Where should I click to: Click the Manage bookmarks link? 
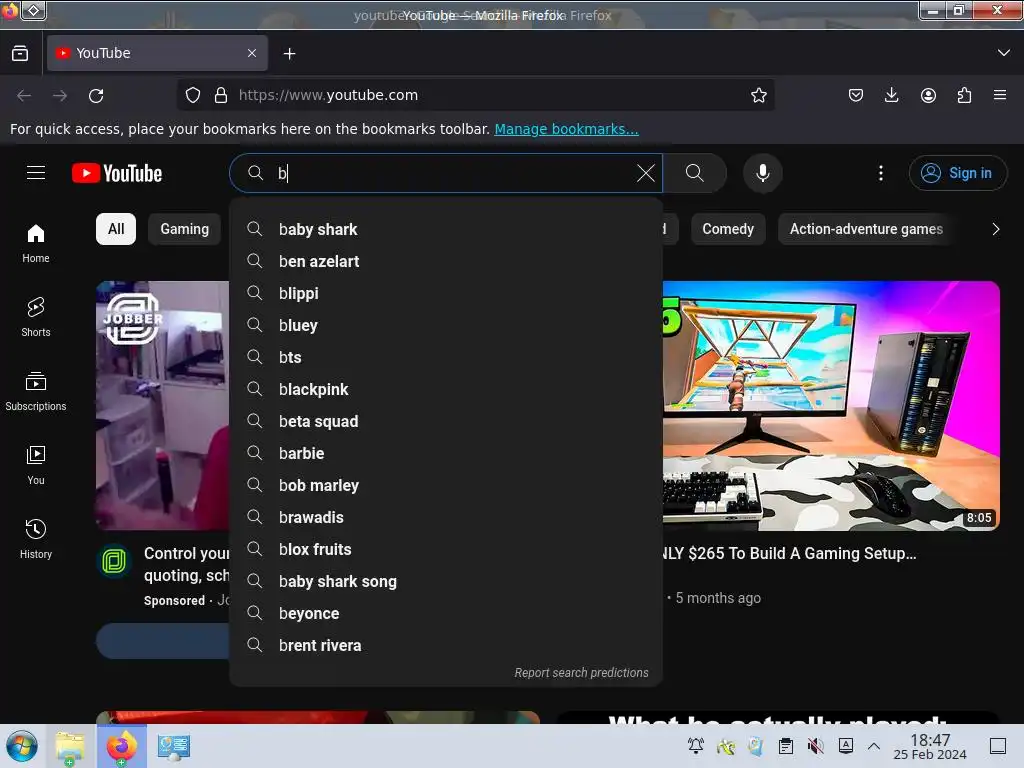click(566, 129)
